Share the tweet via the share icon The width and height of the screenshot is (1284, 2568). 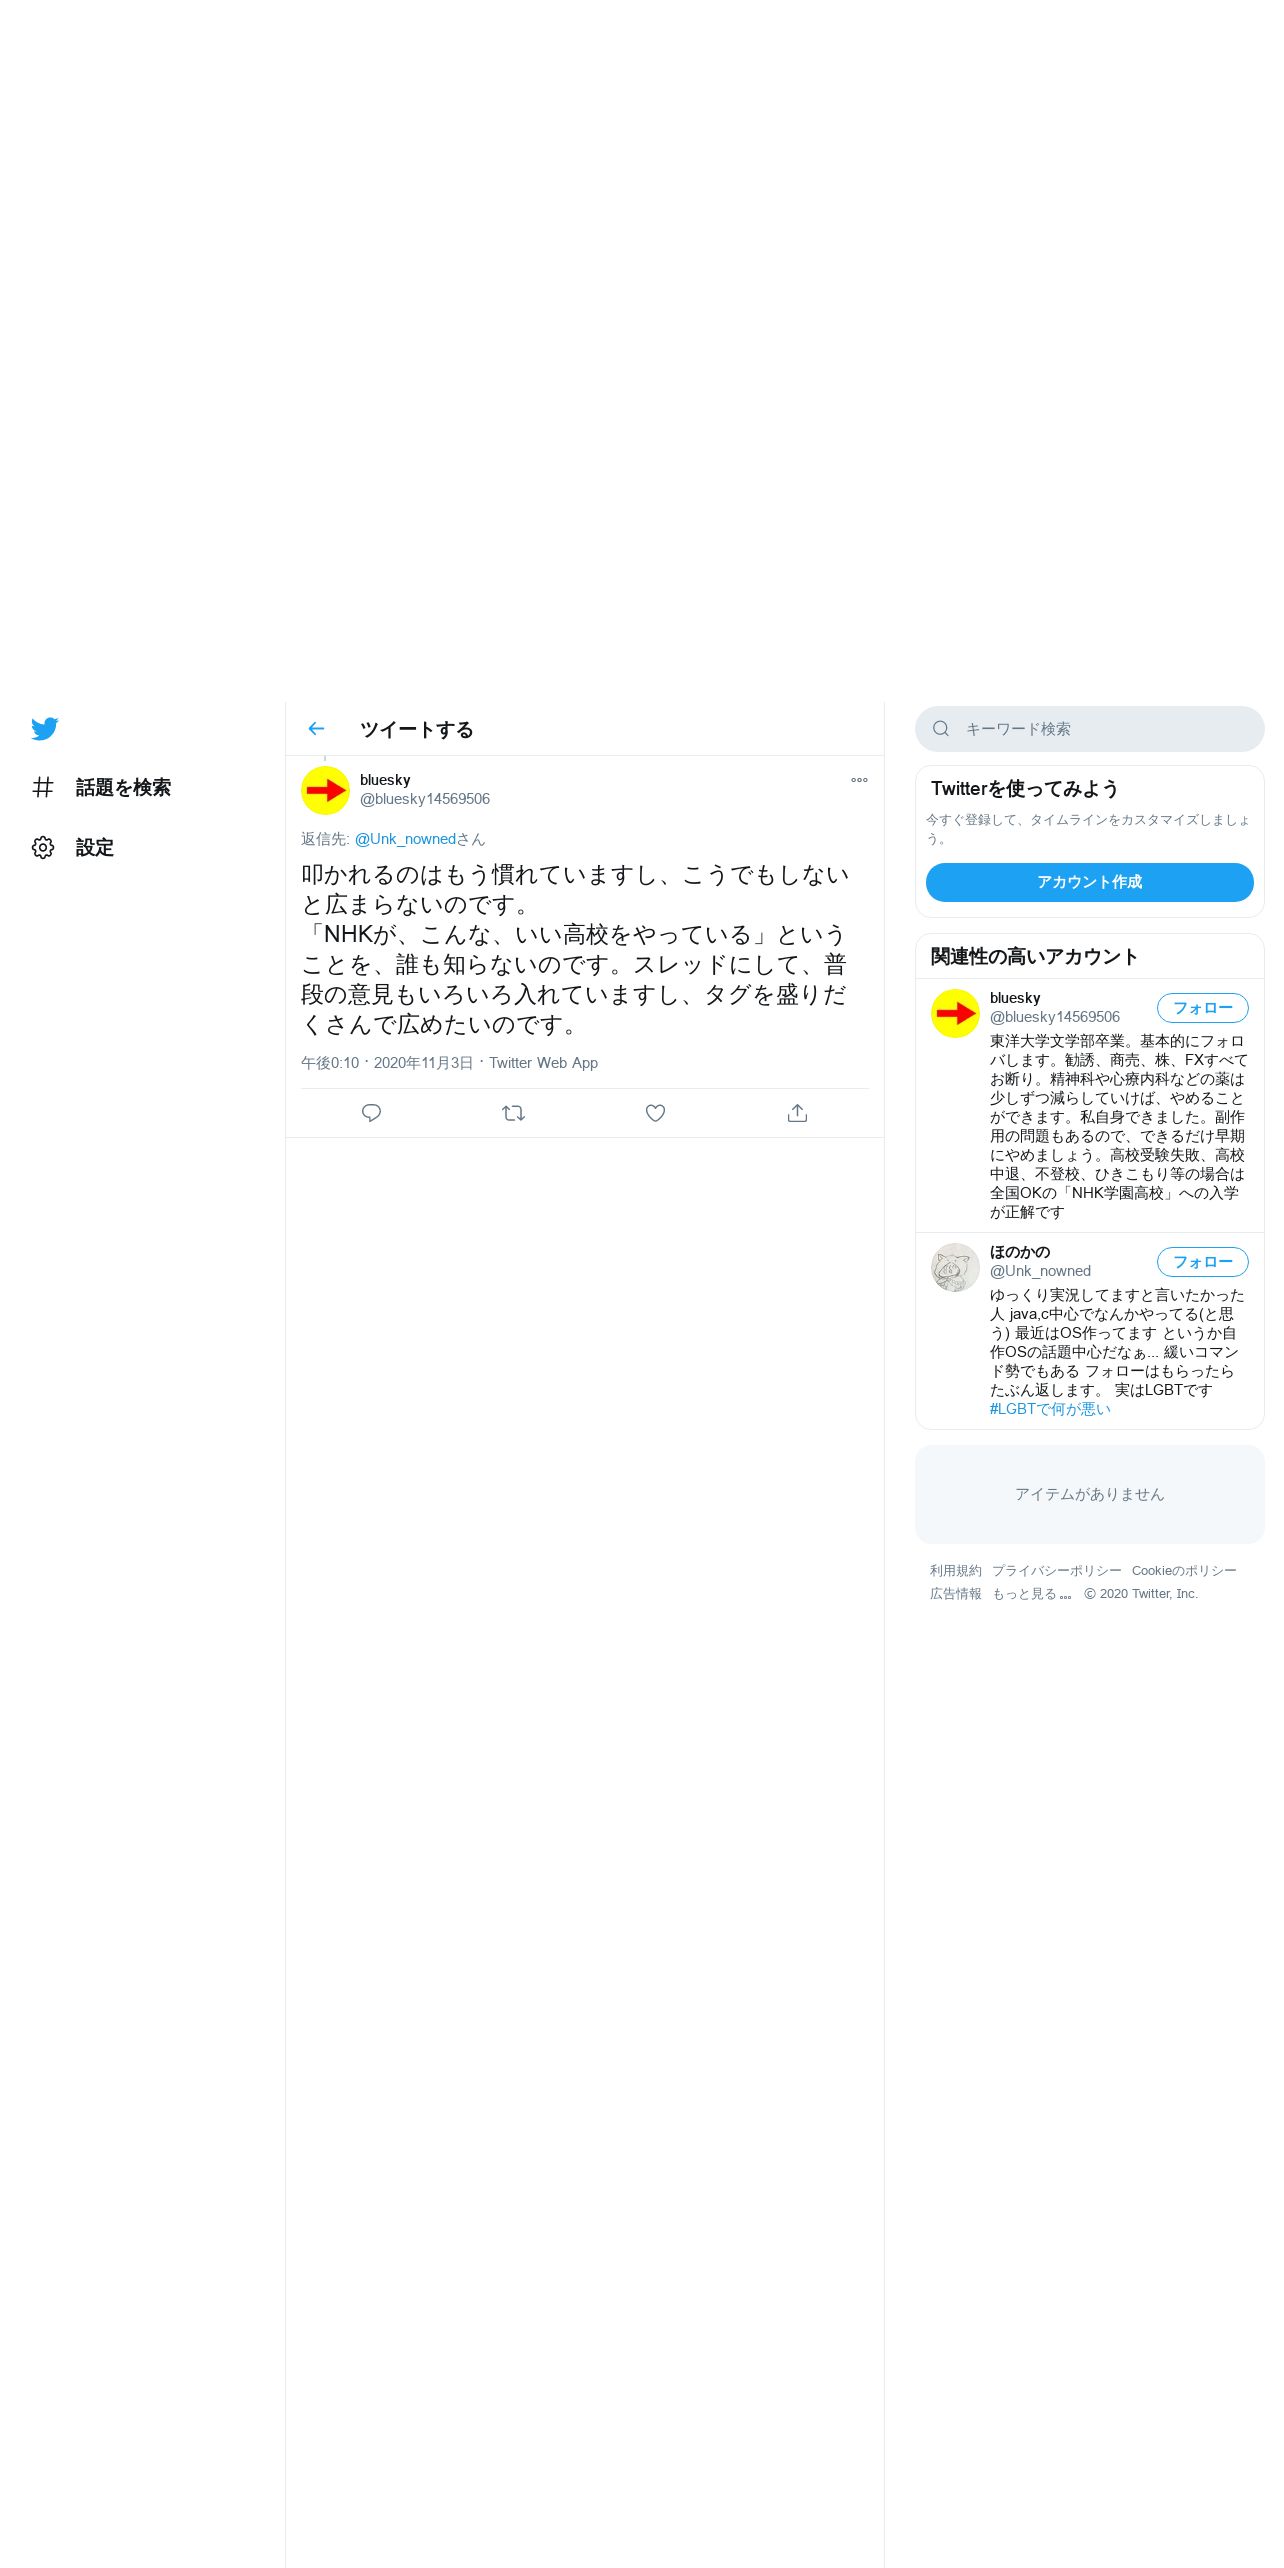point(797,1113)
